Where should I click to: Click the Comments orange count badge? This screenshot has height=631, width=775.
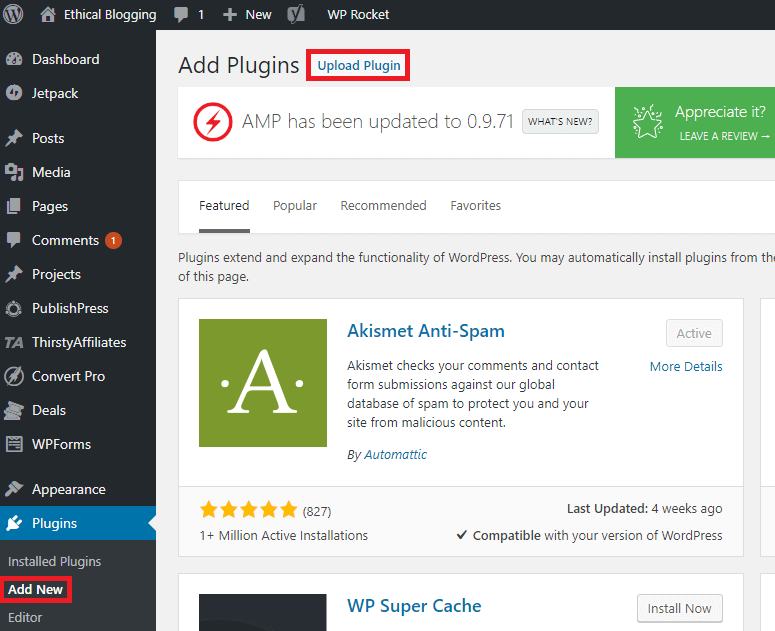(x=113, y=241)
